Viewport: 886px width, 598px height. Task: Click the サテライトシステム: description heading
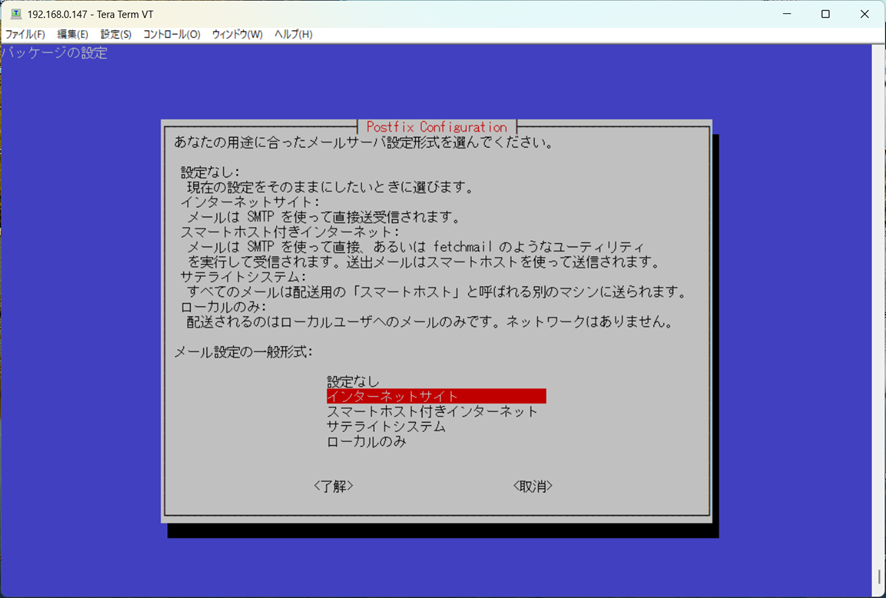244,277
